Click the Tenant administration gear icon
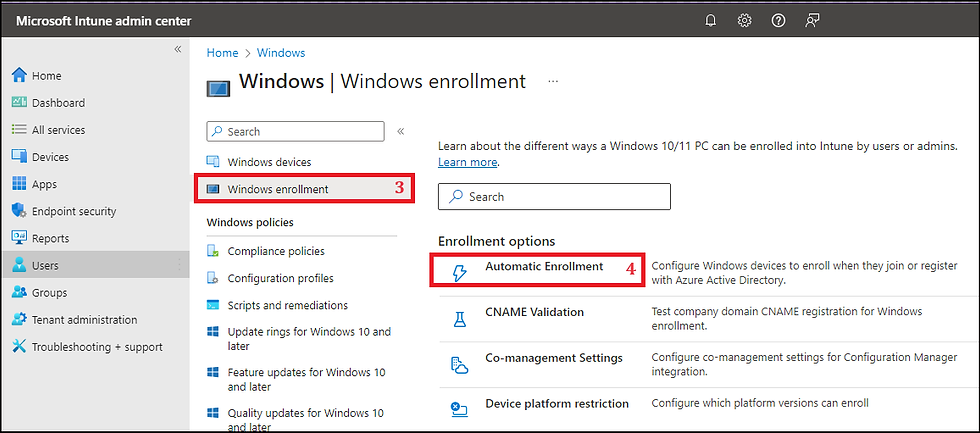980x433 pixels. point(20,319)
